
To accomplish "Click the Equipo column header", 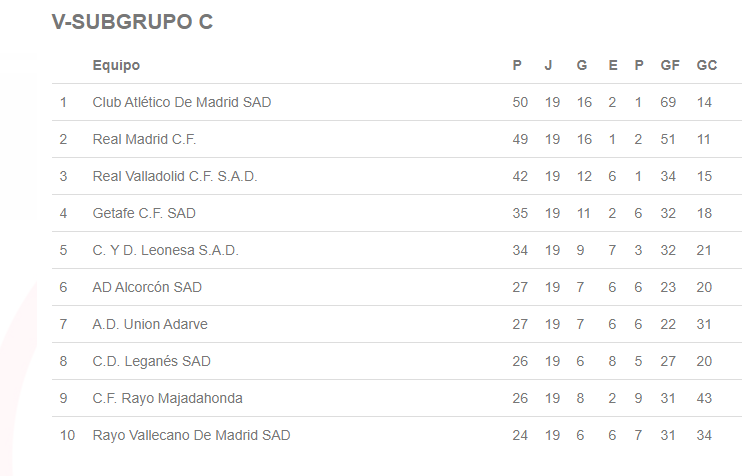I will (x=116, y=65).
